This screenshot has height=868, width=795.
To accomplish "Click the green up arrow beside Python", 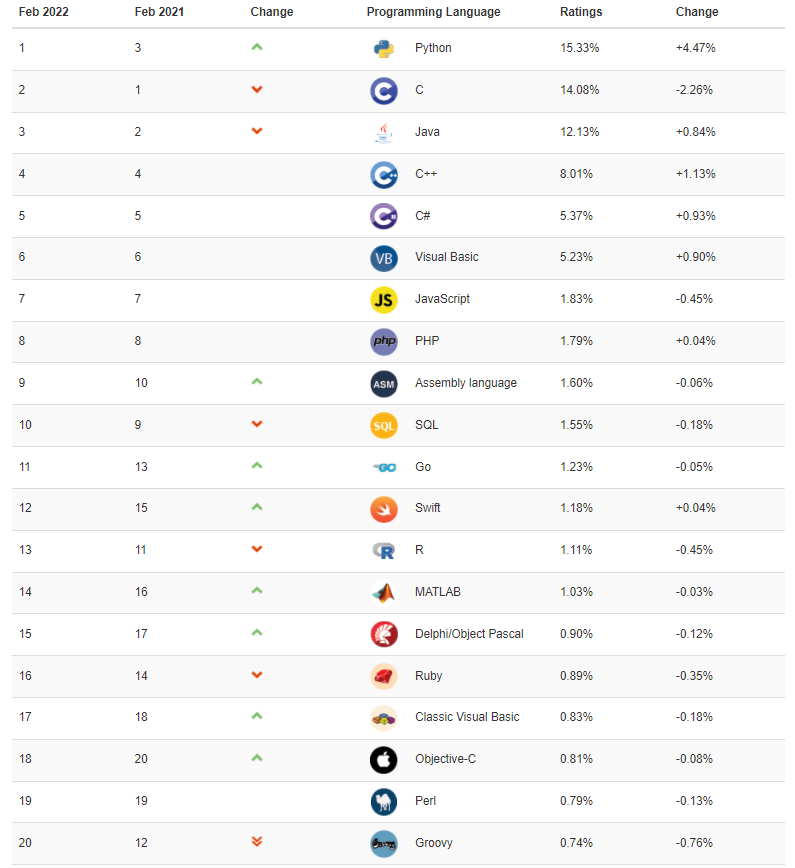I will pyautogui.click(x=257, y=47).
